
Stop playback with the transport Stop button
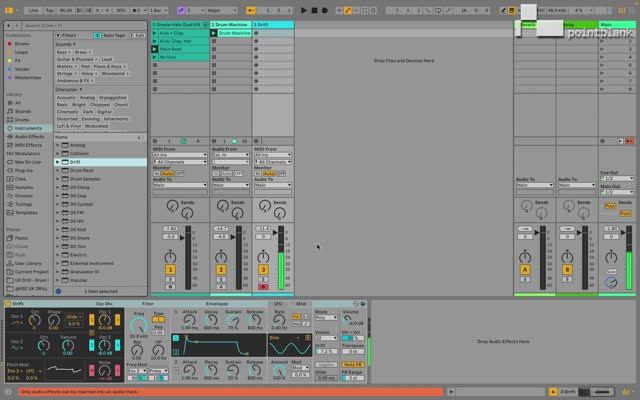(x=314, y=10)
